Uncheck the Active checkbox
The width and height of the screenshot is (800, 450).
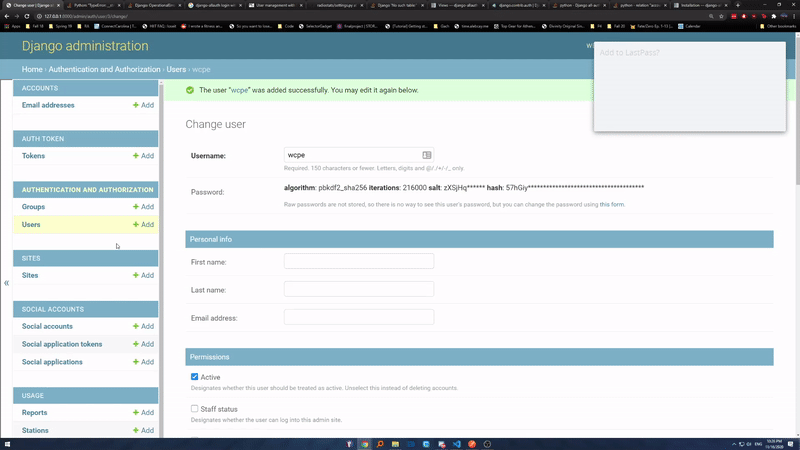pyautogui.click(x=194, y=377)
